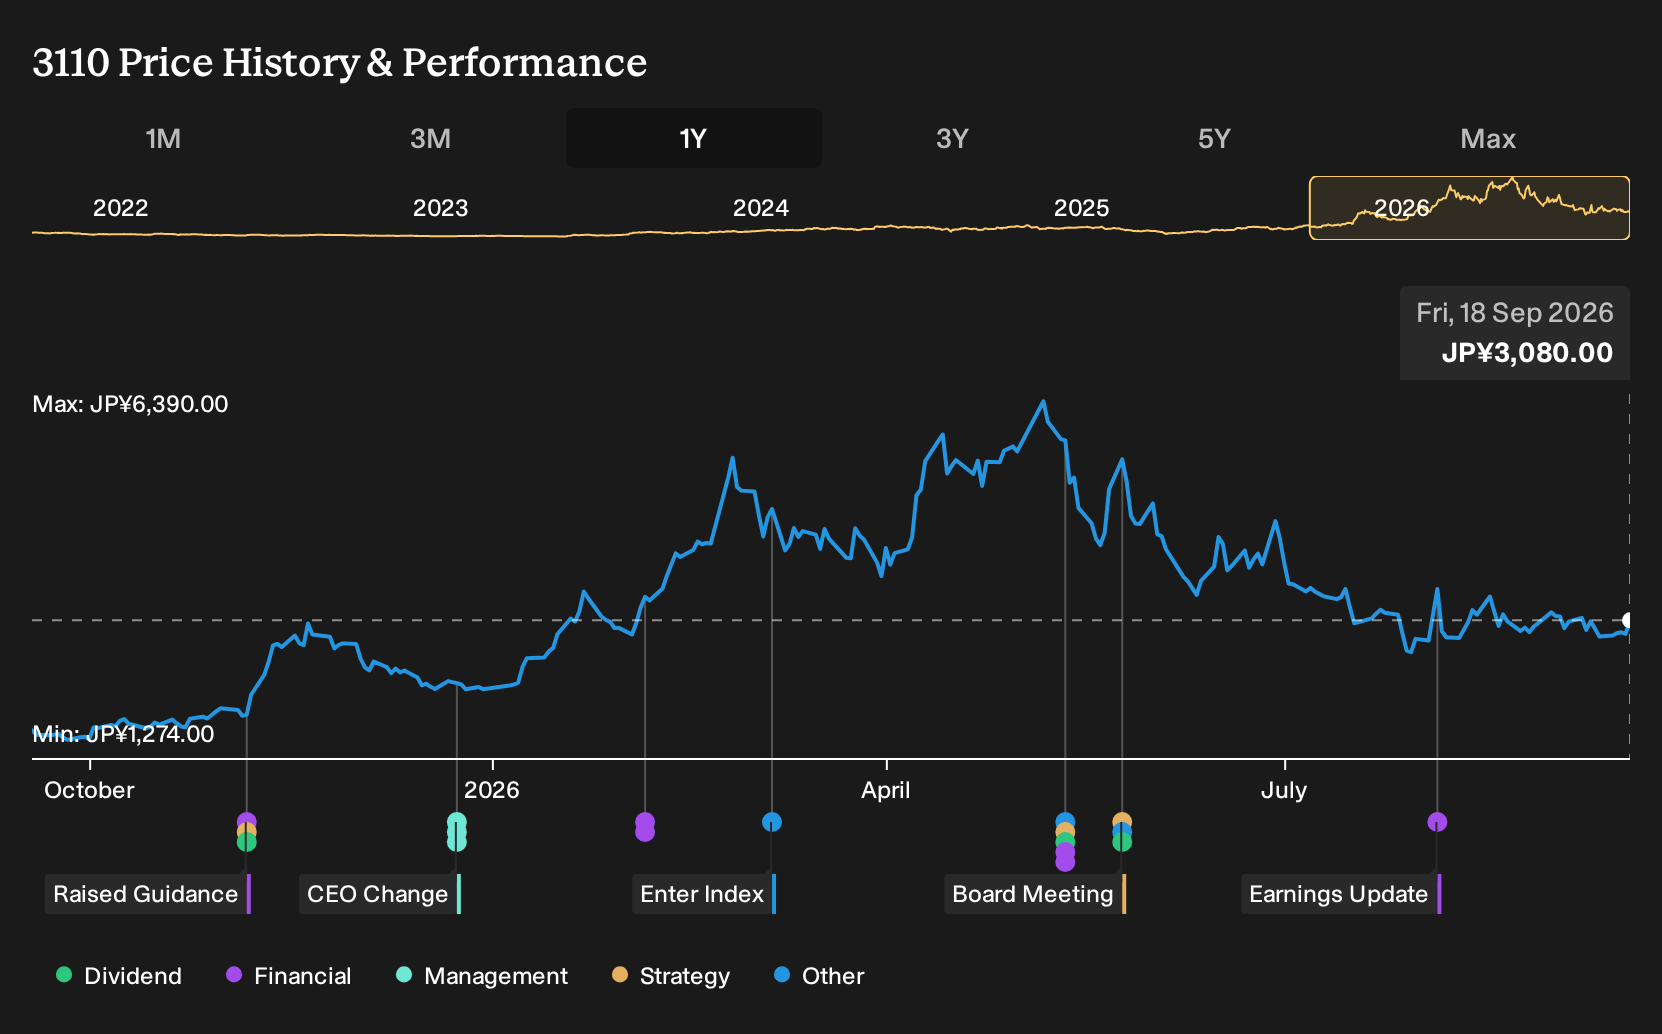
Task: Show the Max time range
Action: (x=1488, y=138)
